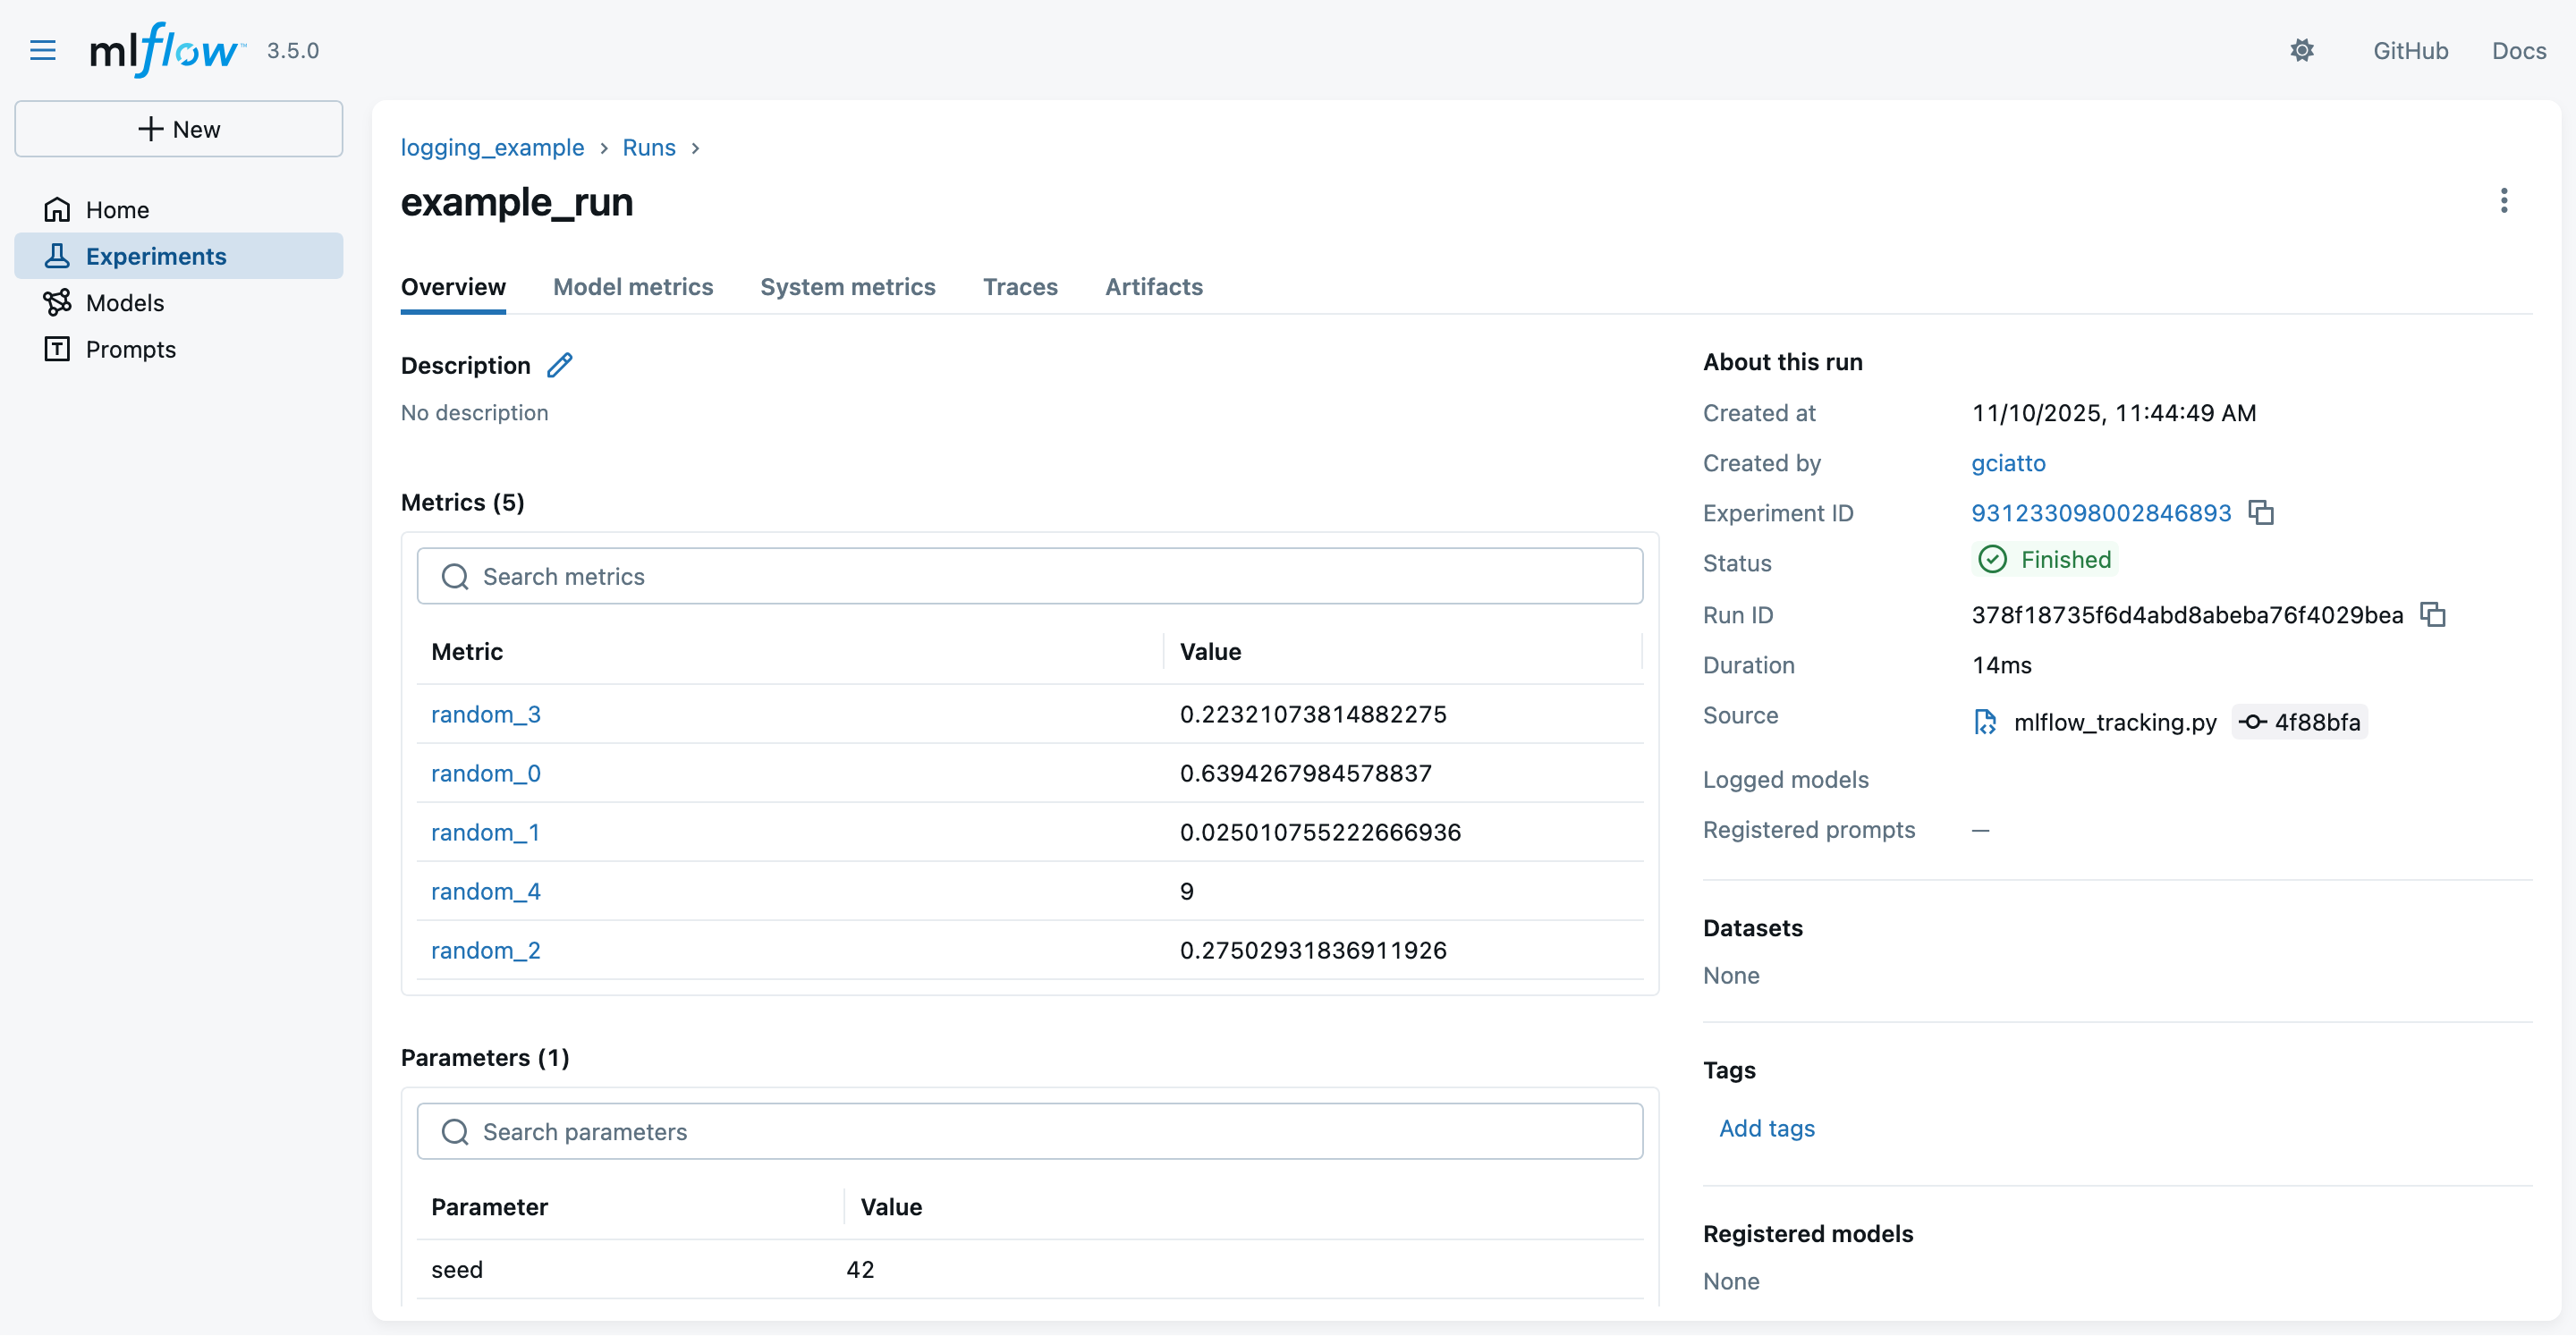Focus the Search metrics field
This screenshot has width=2576, height=1336.
pyautogui.click(x=1030, y=576)
